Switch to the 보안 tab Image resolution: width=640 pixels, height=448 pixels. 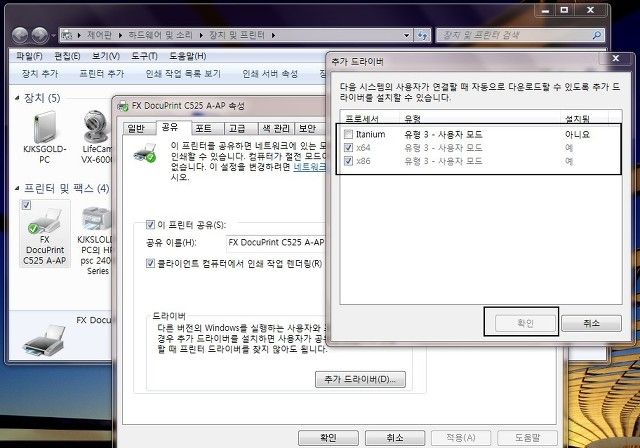pos(308,129)
